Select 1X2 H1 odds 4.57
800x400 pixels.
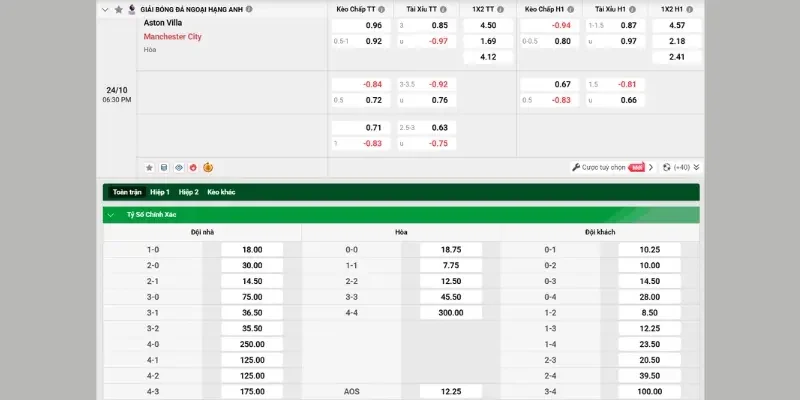677,26
